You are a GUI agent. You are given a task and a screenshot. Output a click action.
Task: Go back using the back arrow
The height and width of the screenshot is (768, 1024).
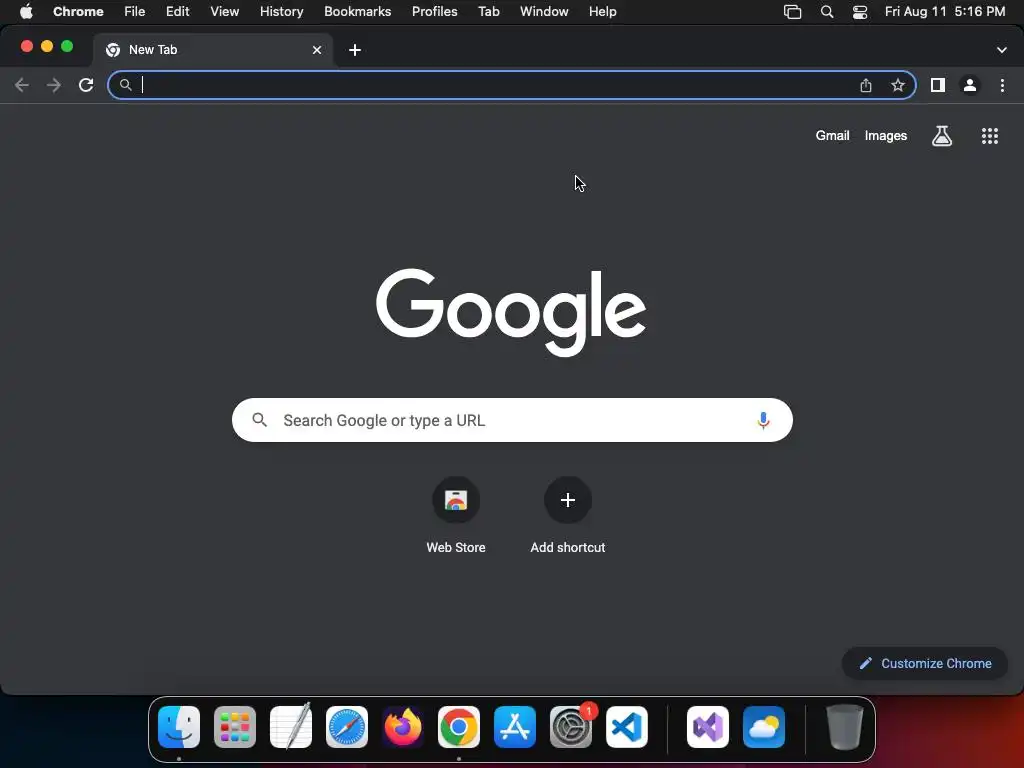(x=22, y=85)
